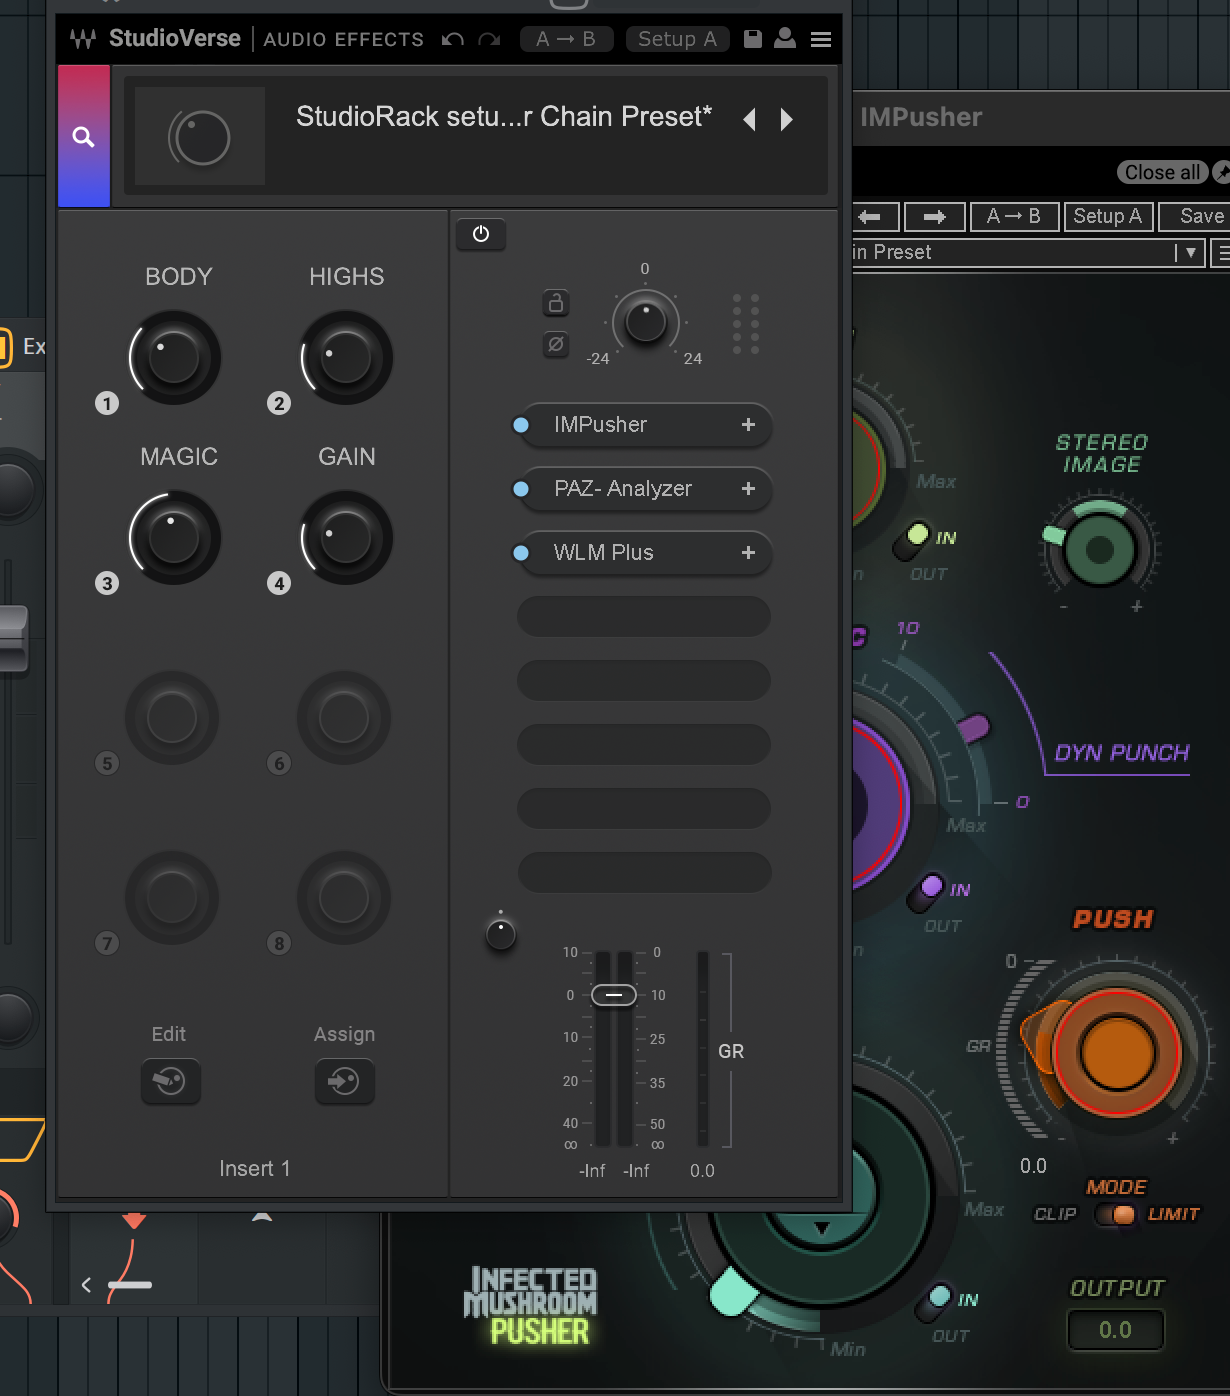1230x1396 pixels.
Task: Expand the IMPusher slot plus button
Action: click(748, 425)
